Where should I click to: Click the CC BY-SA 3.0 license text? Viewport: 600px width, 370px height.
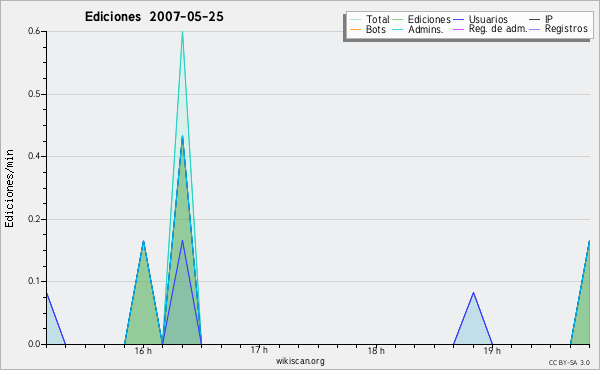pos(569,362)
